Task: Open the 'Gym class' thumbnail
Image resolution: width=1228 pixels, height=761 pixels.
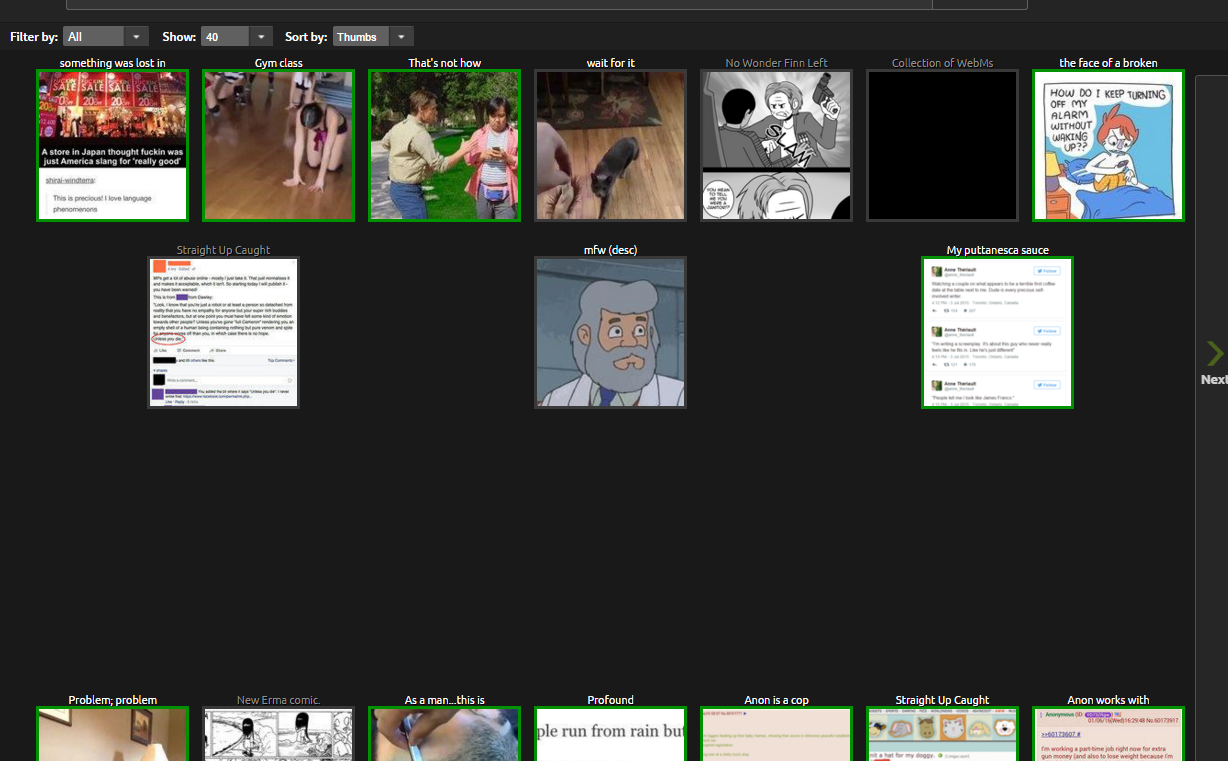Action: pyautogui.click(x=278, y=145)
